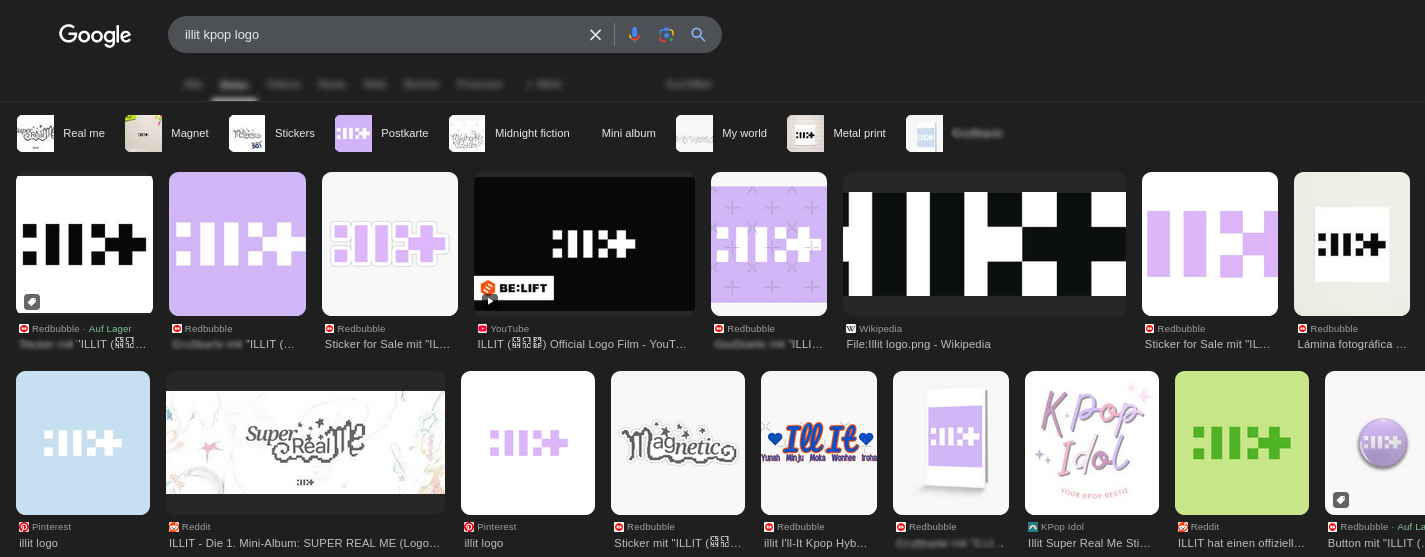Image resolution: width=1425 pixels, height=557 pixels.
Task: Clear the search box with the X icon
Action: point(595,35)
